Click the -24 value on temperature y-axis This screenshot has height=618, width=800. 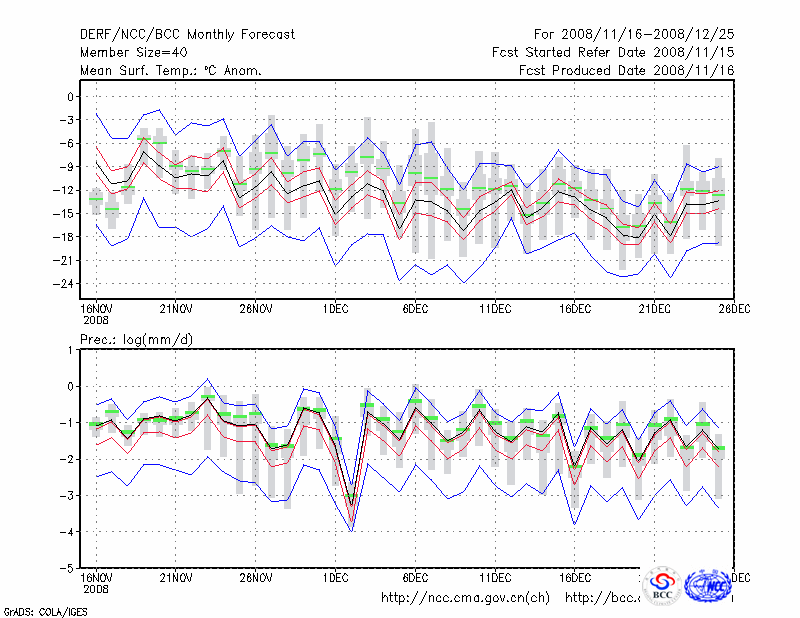65,283
